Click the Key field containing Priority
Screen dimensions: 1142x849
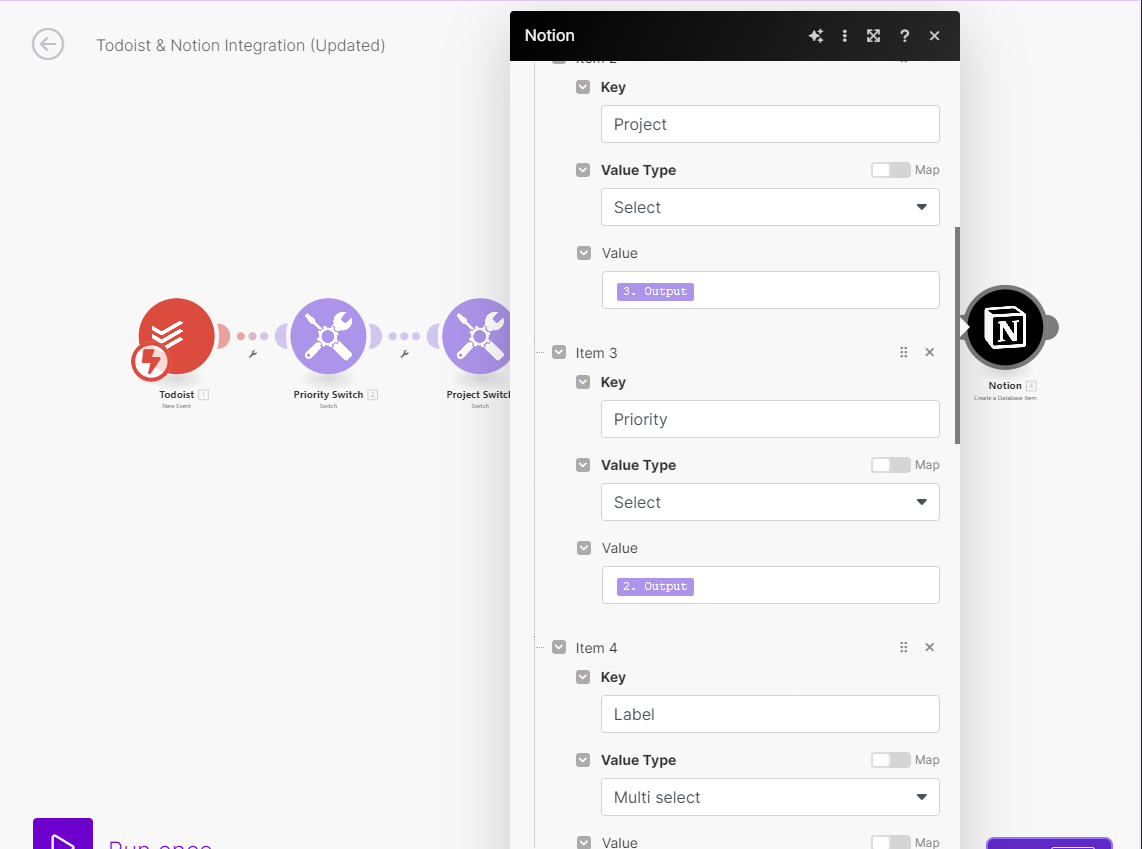(x=770, y=419)
